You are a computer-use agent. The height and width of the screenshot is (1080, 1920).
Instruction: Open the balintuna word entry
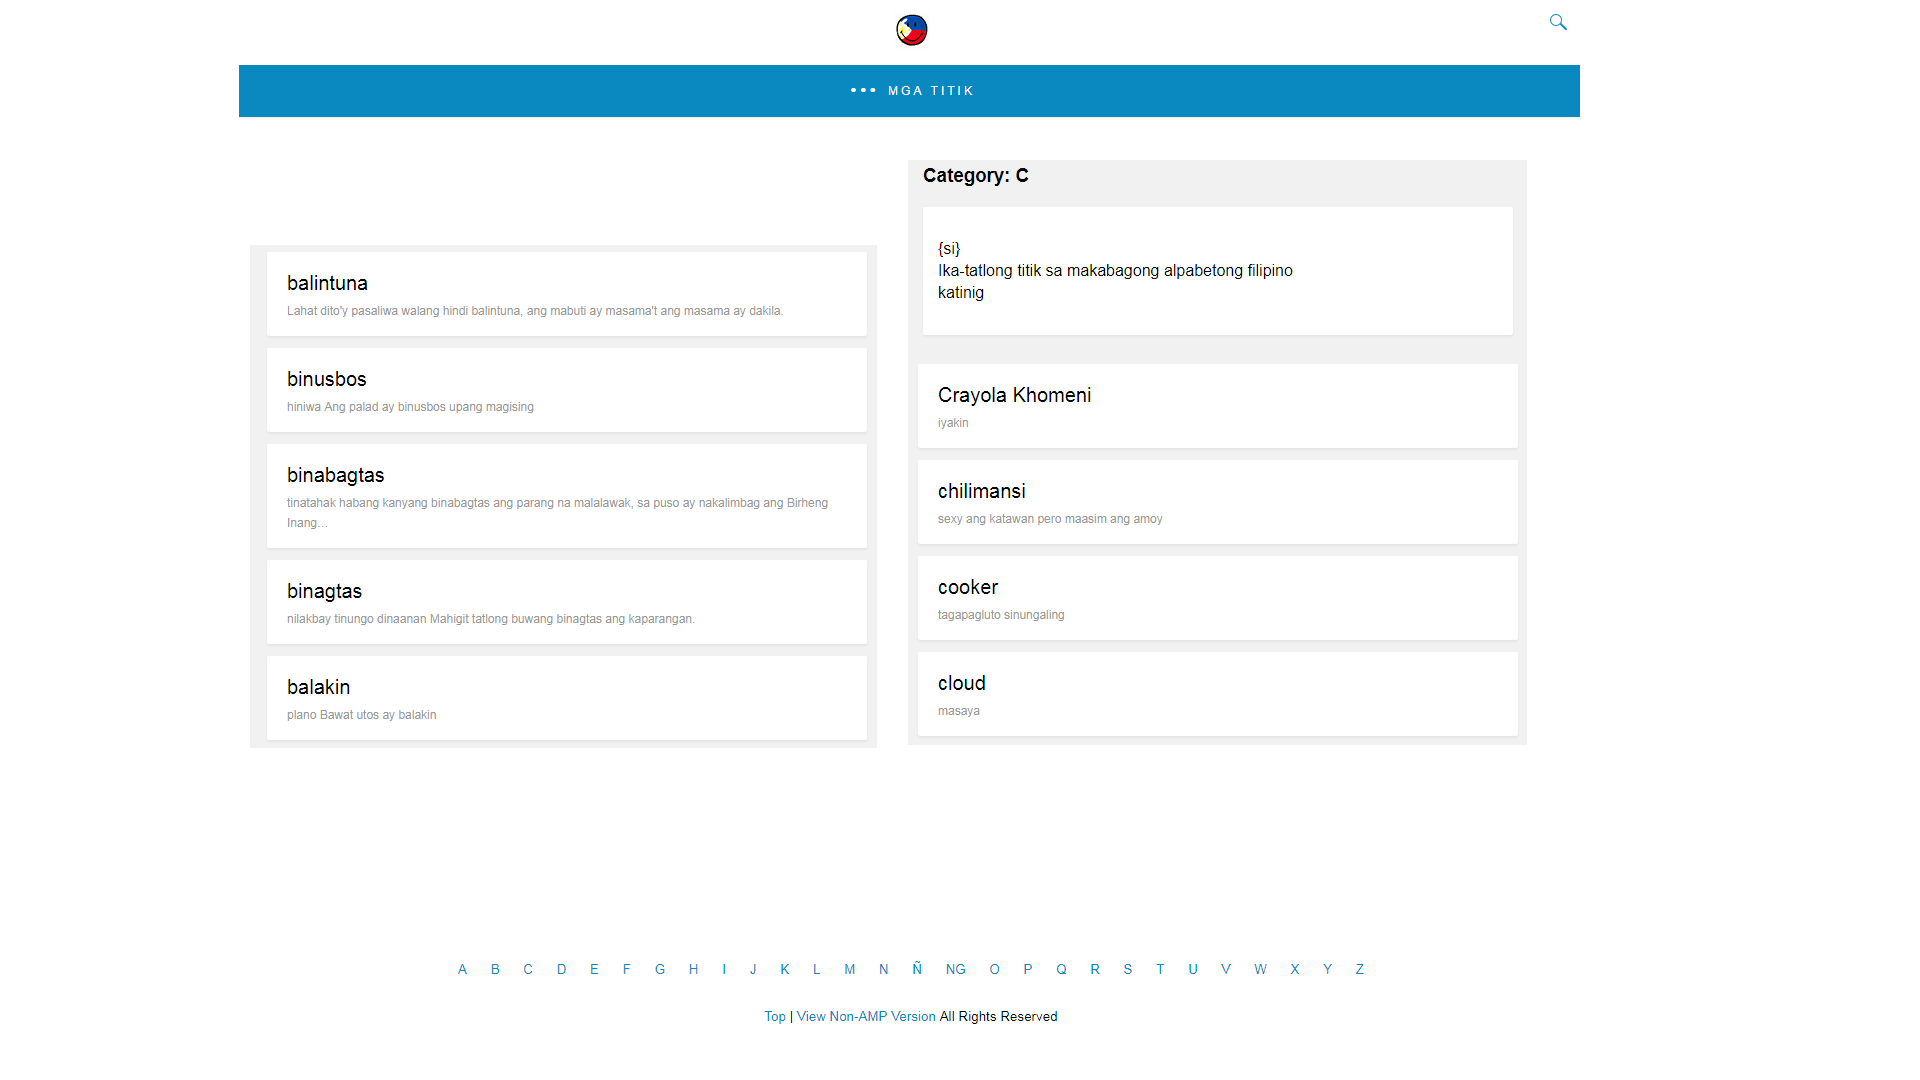pos(327,283)
